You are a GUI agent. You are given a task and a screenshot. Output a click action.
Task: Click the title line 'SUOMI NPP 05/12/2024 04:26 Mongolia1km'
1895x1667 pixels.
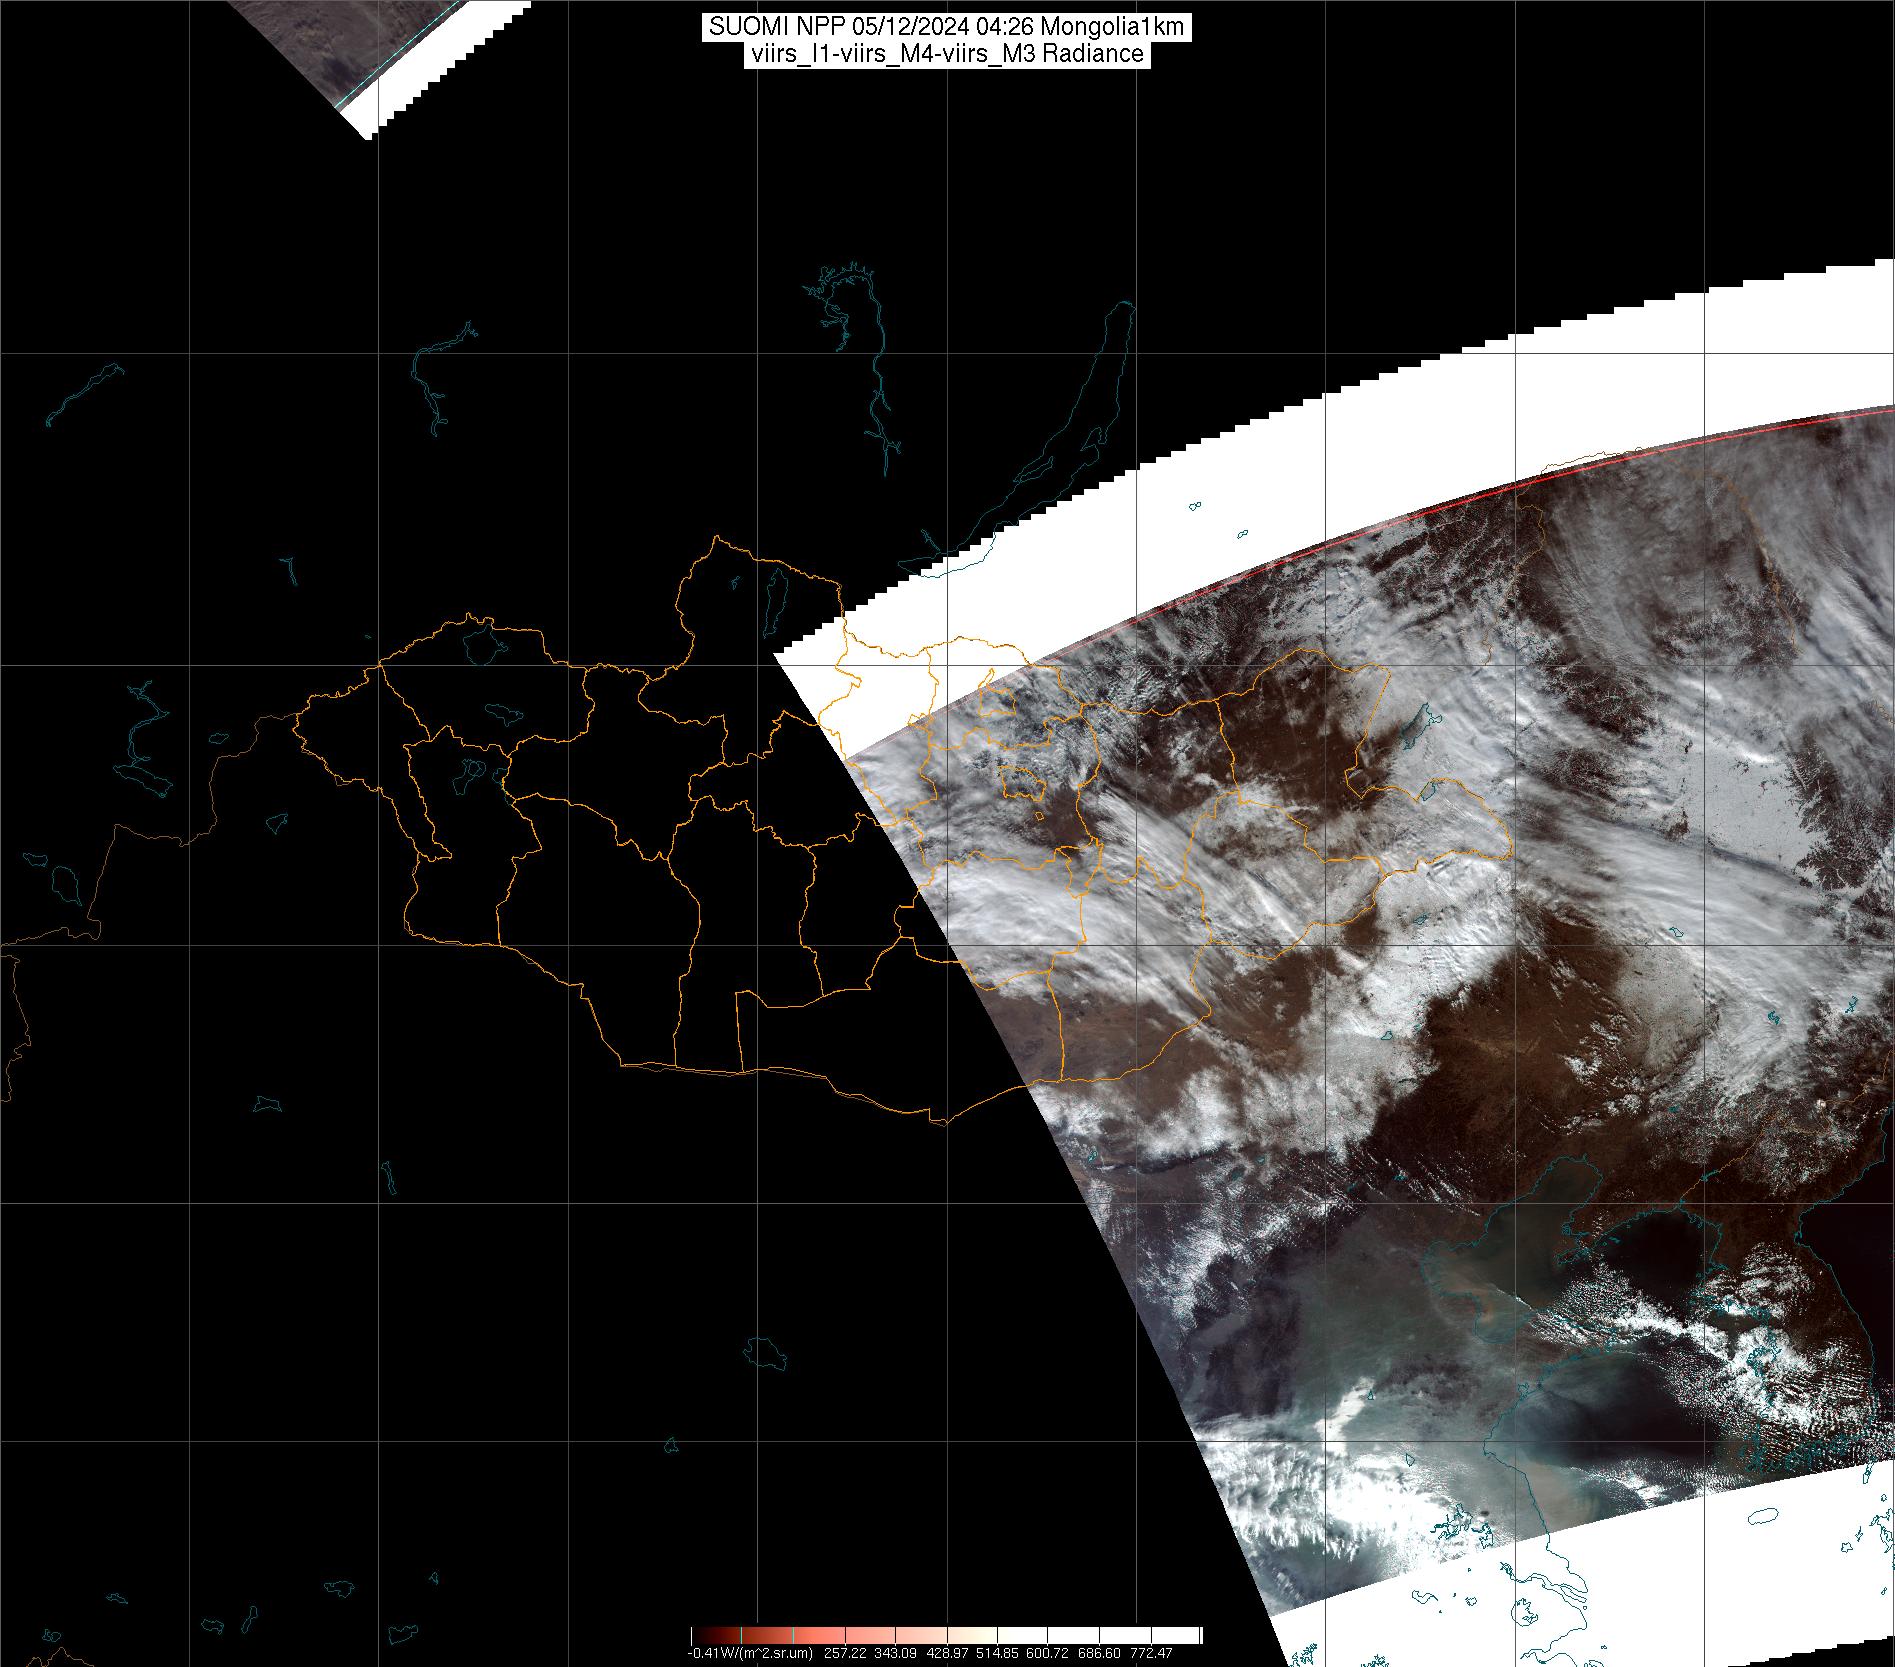point(946,27)
